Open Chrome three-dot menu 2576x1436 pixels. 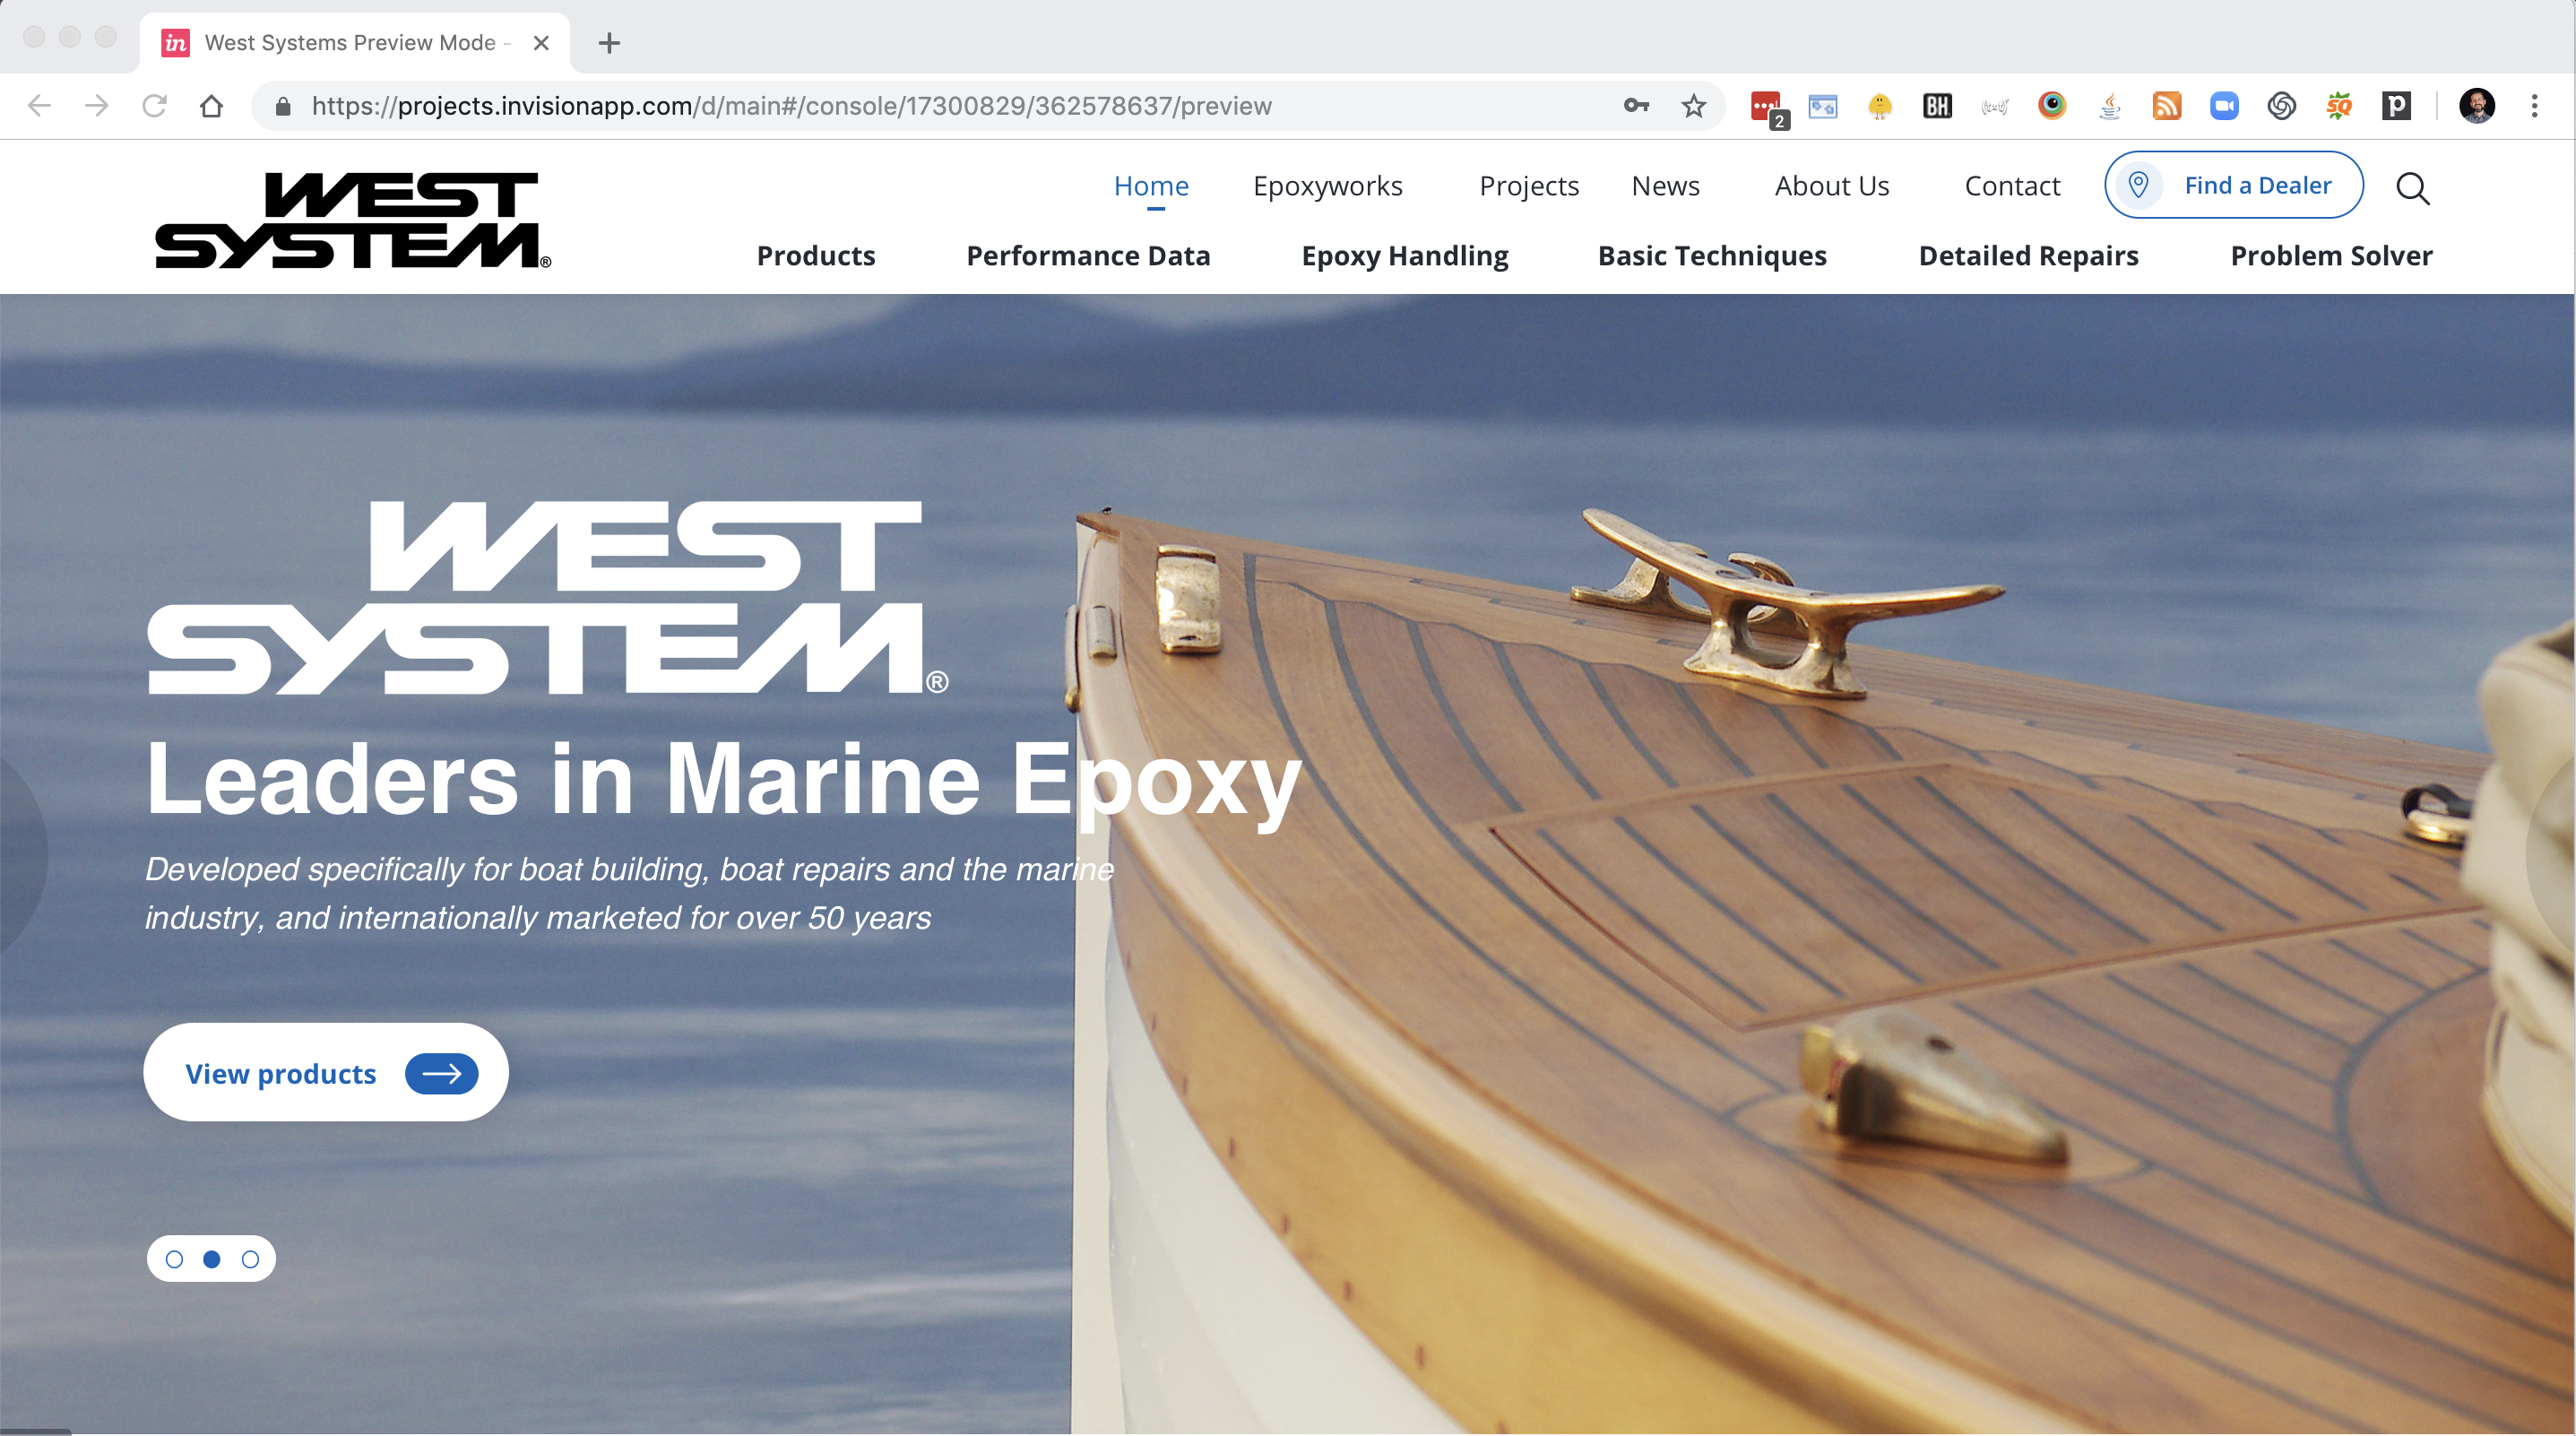coord(2534,106)
